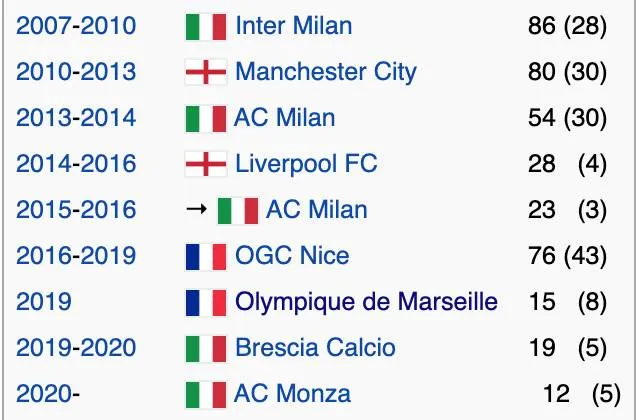Click the AC Milan loan entry for 2015-2016
The height and width of the screenshot is (420, 636).
pos(316,210)
